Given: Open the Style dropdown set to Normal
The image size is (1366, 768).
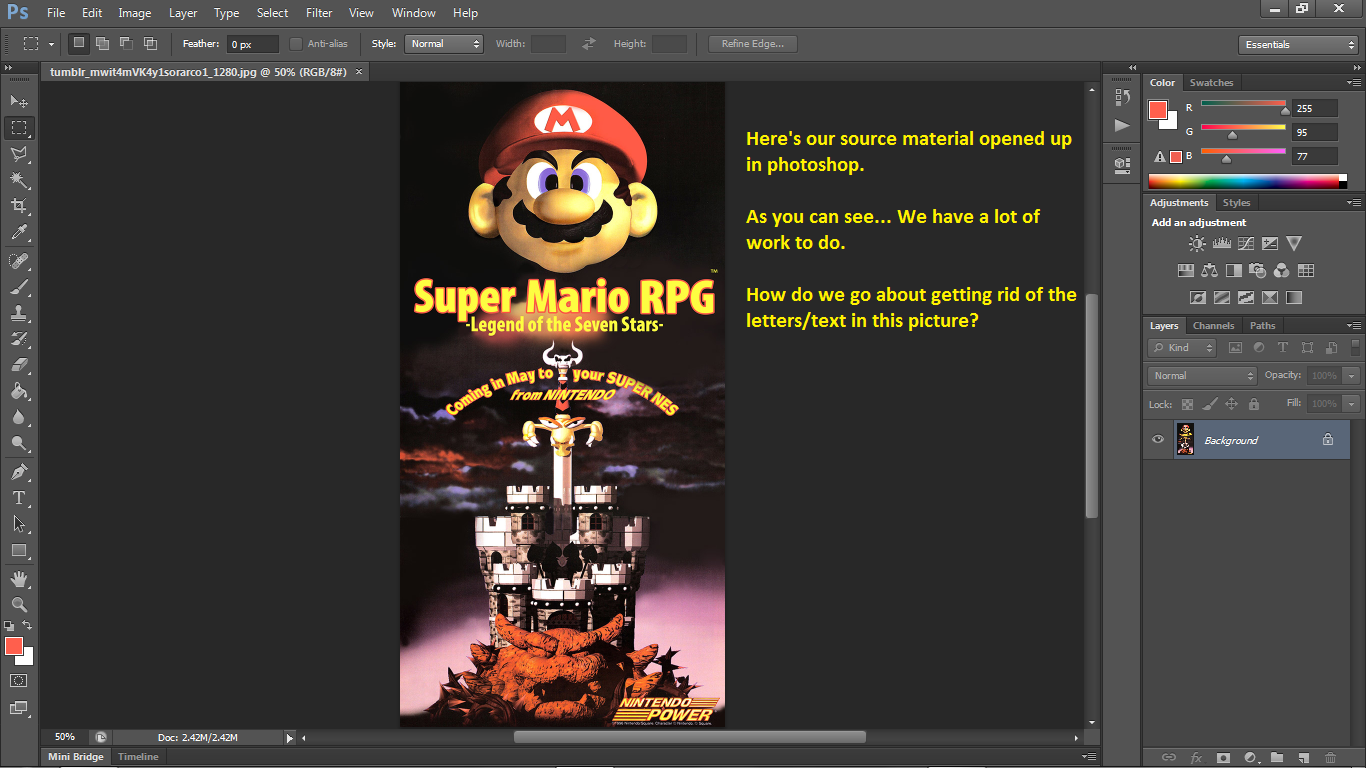Looking at the screenshot, I should click(x=443, y=44).
